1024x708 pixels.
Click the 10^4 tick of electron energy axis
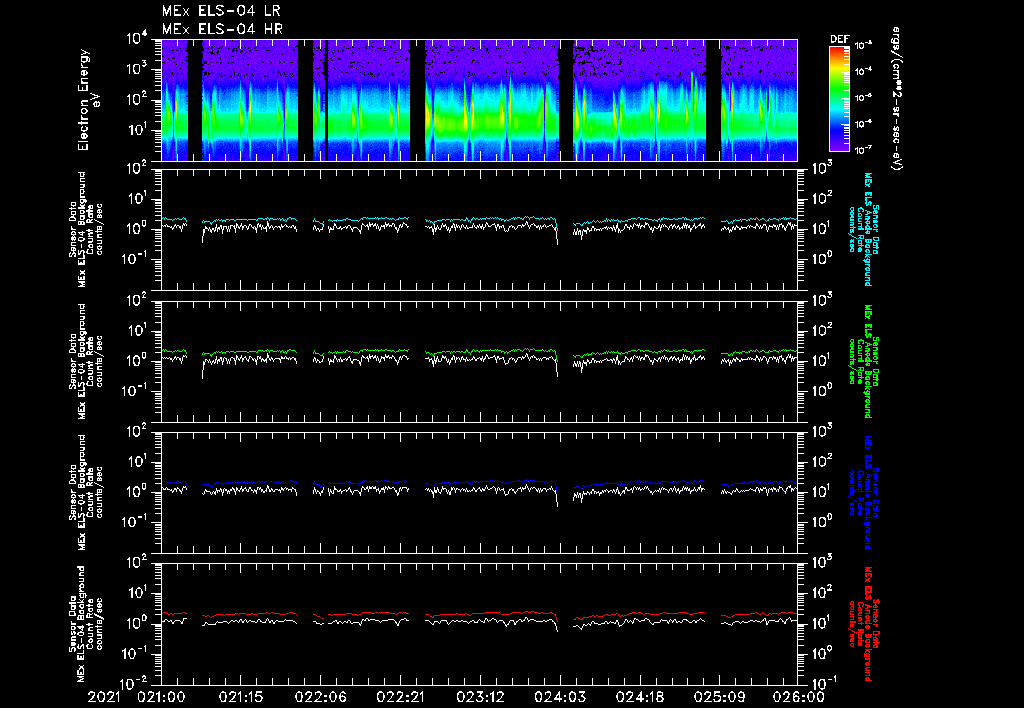[137, 40]
